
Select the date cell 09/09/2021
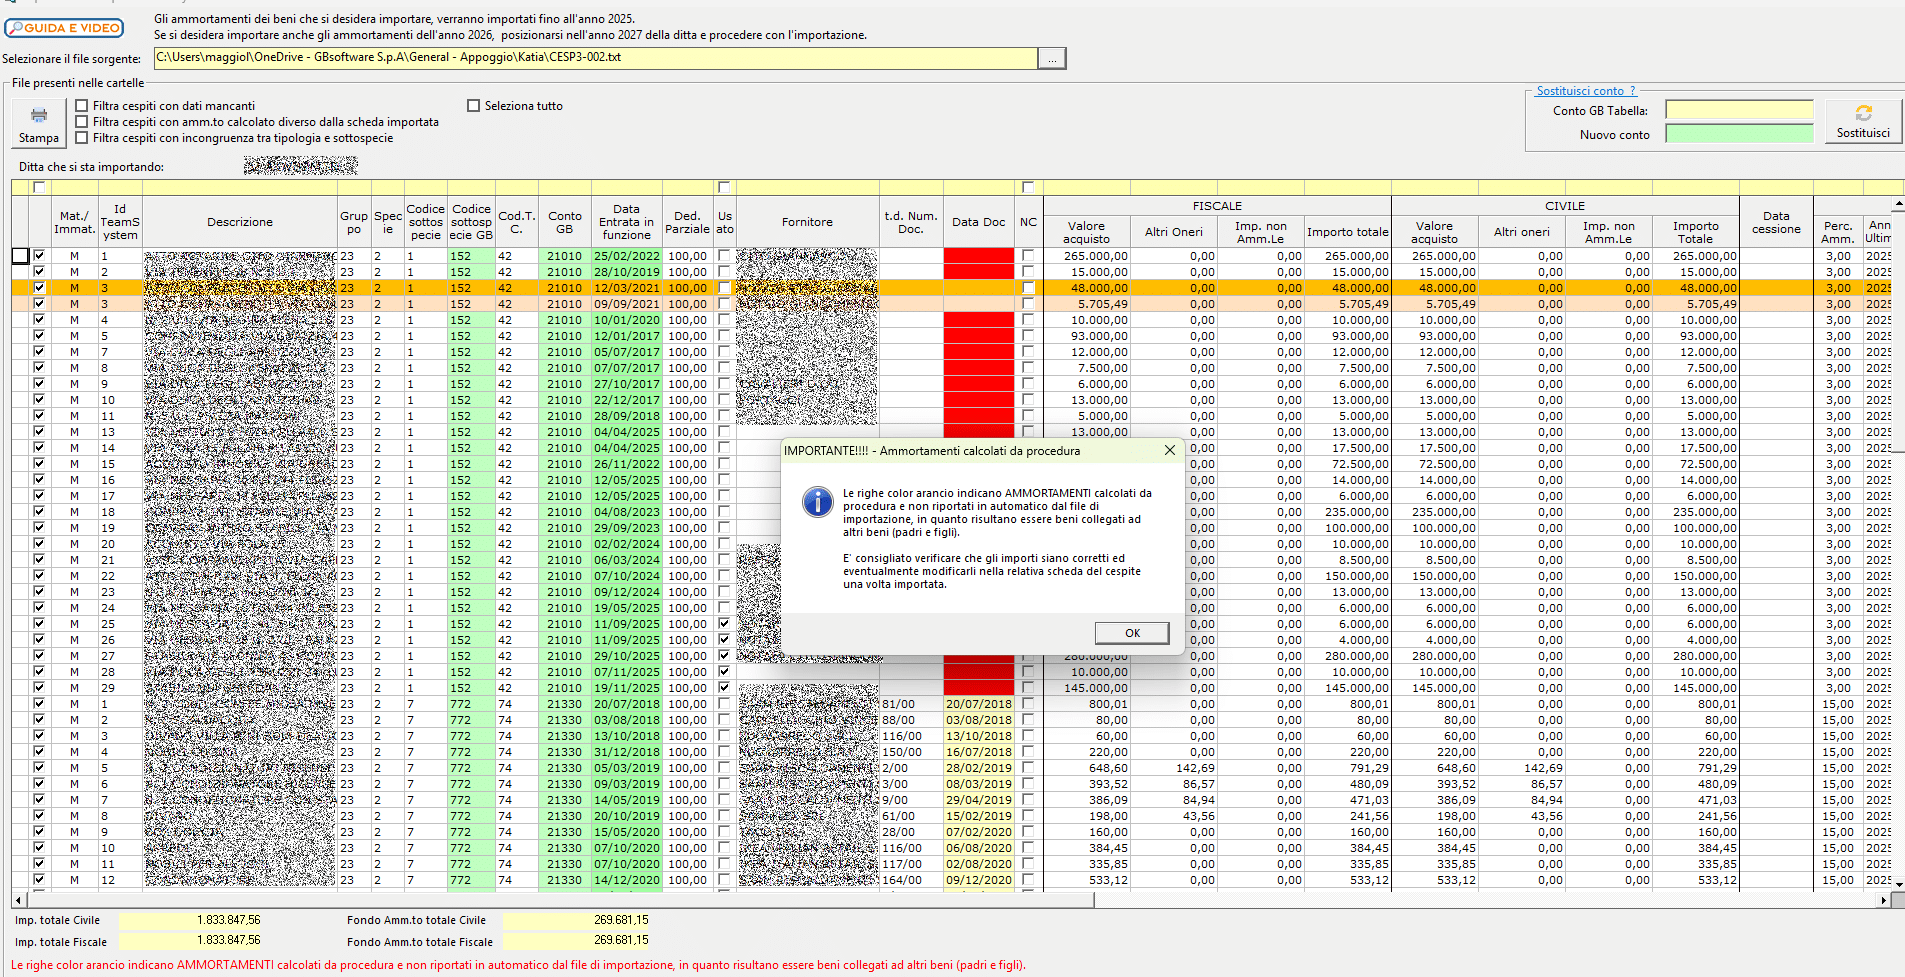[627, 304]
